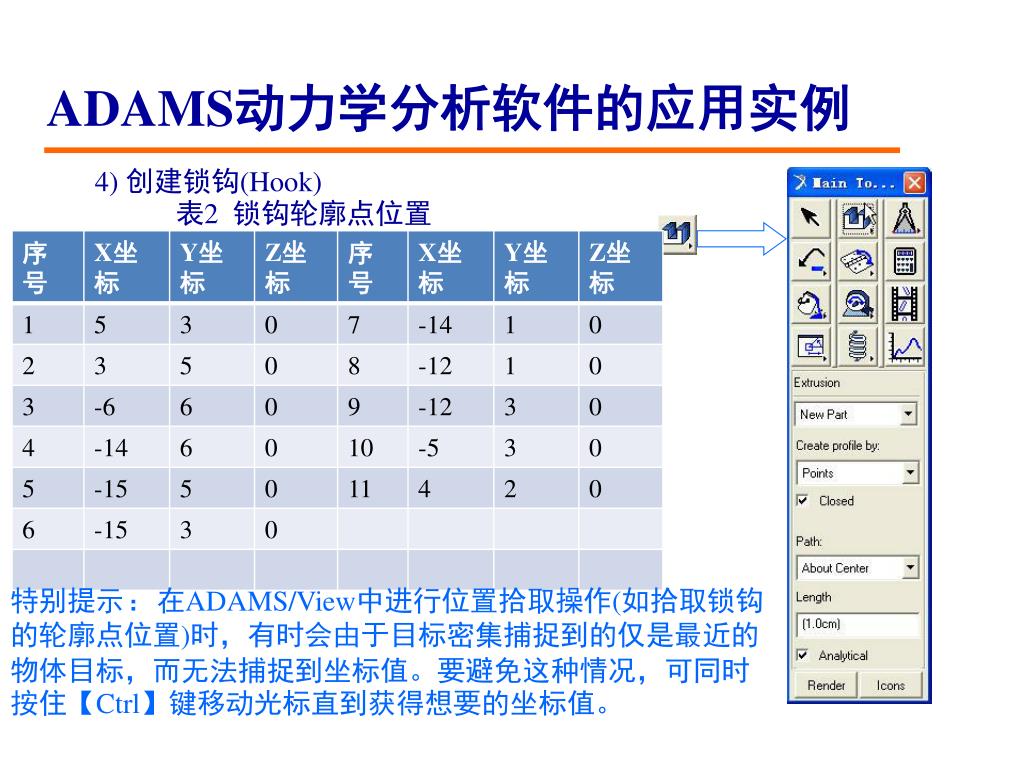Toggle the Analytical checkbox
This screenshot has height=768, width=1024.
click(x=803, y=655)
